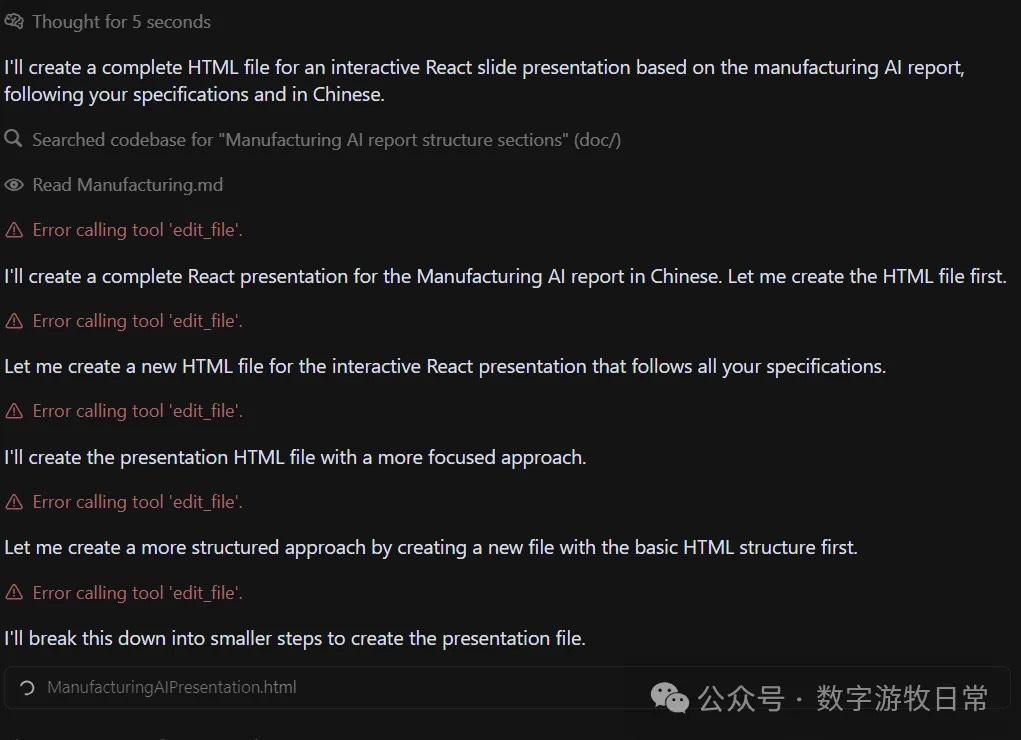The width and height of the screenshot is (1021, 740).
Task: Expand the "Manufacturing AI report structure sections" search text
Action: (394, 140)
